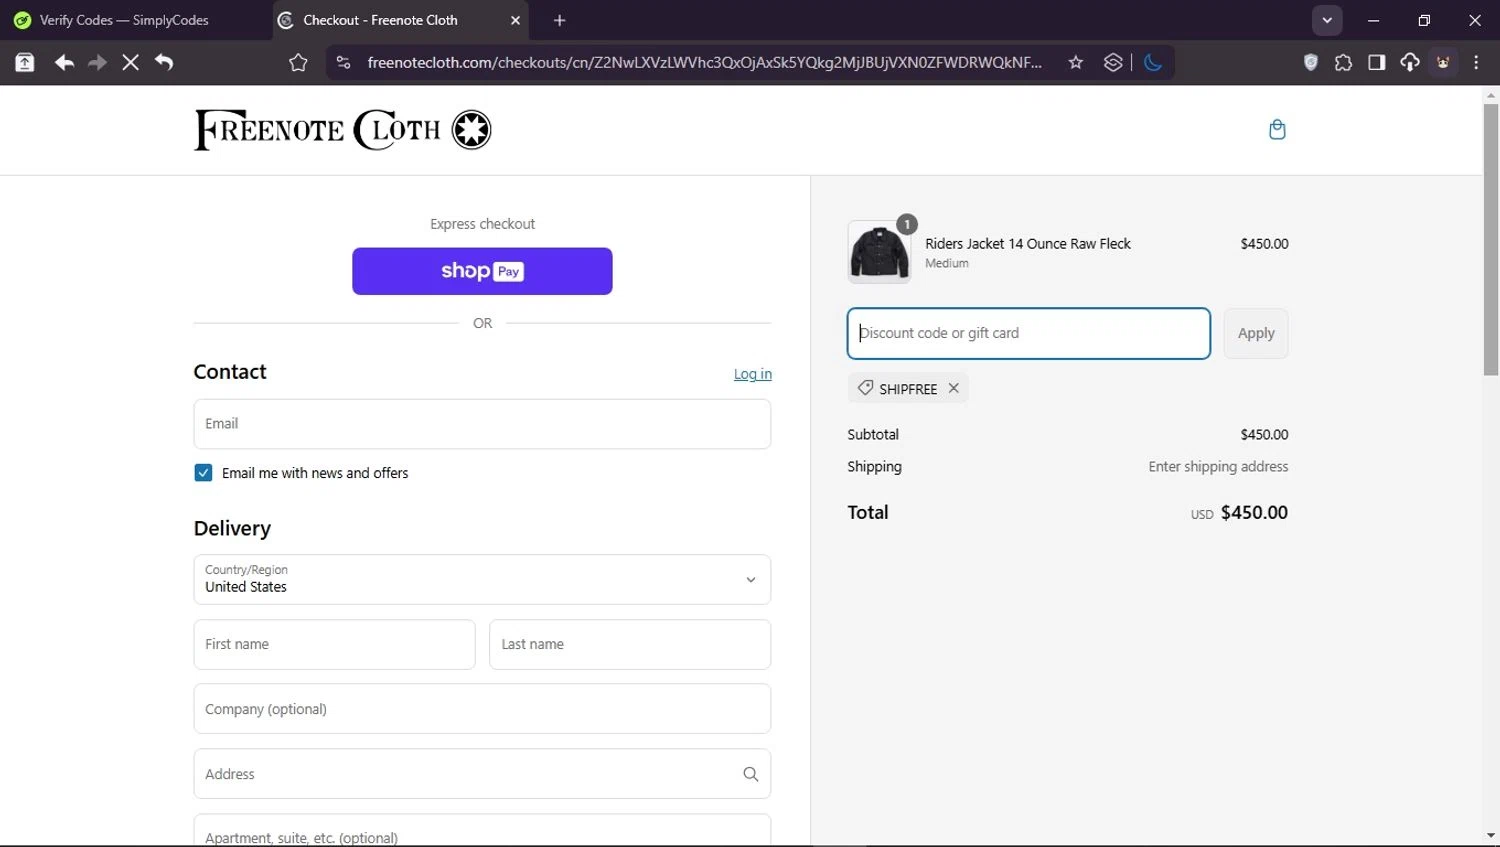Click the undo arrow in browser toolbar

pyautogui.click(x=164, y=62)
